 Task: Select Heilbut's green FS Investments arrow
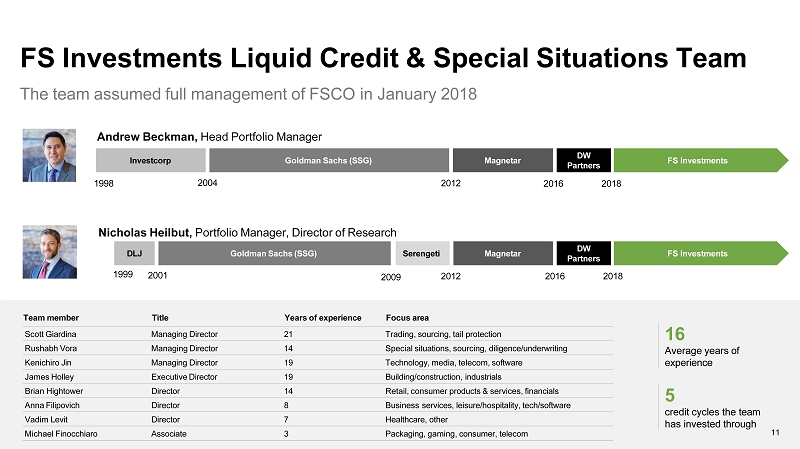tap(701, 253)
